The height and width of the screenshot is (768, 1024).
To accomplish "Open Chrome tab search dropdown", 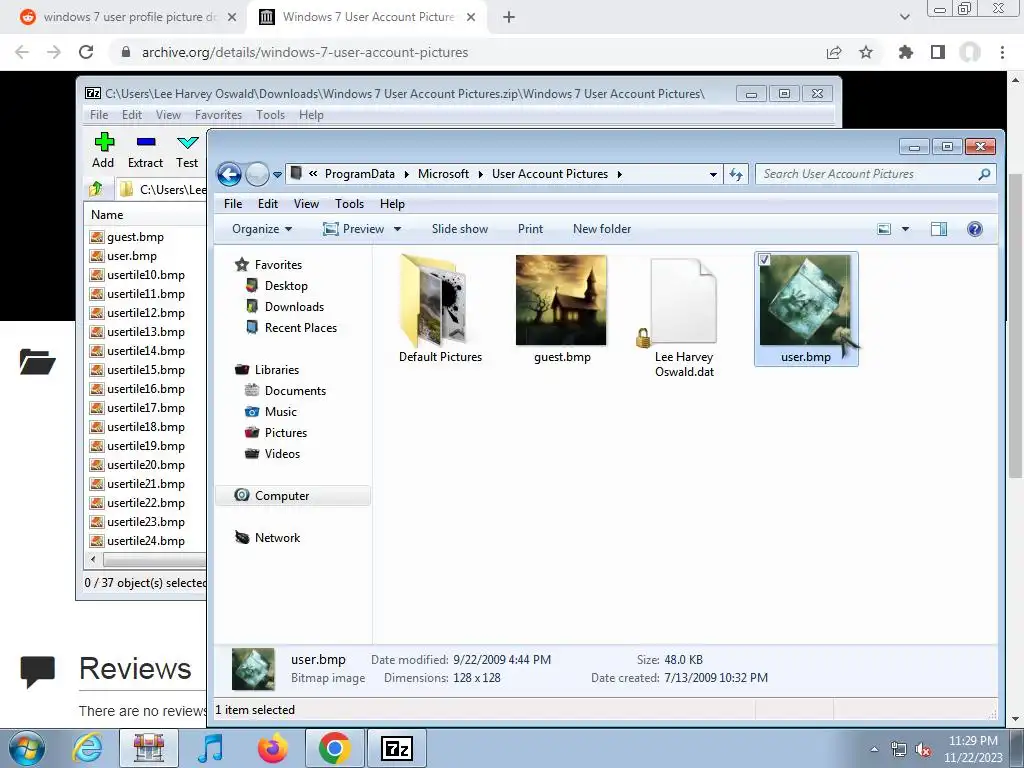I will pyautogui.click(x=904, y=17).
